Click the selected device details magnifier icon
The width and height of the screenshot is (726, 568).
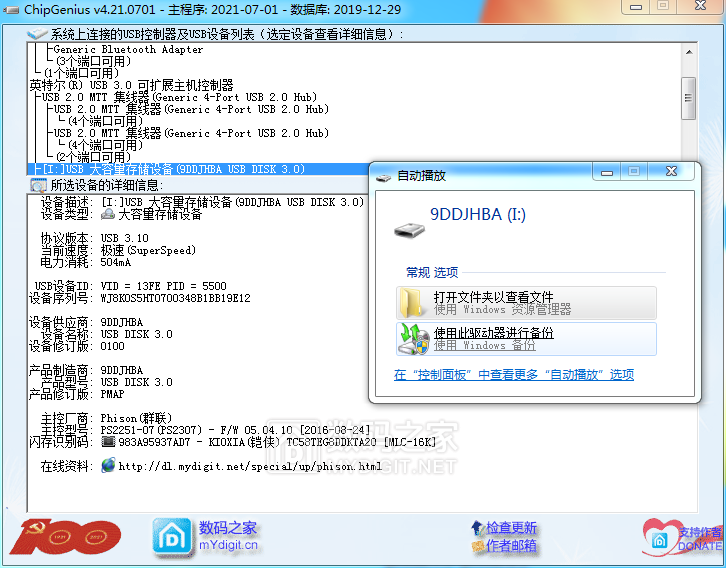[x=38, y=185]
